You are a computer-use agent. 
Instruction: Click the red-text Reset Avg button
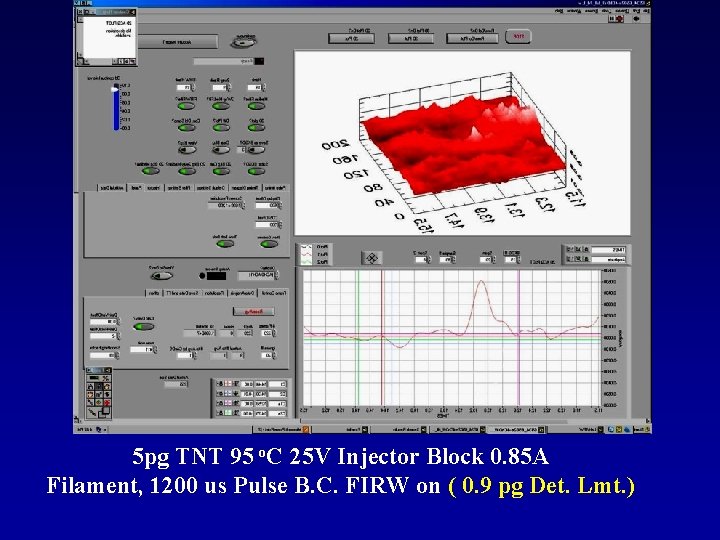(254, 311)
